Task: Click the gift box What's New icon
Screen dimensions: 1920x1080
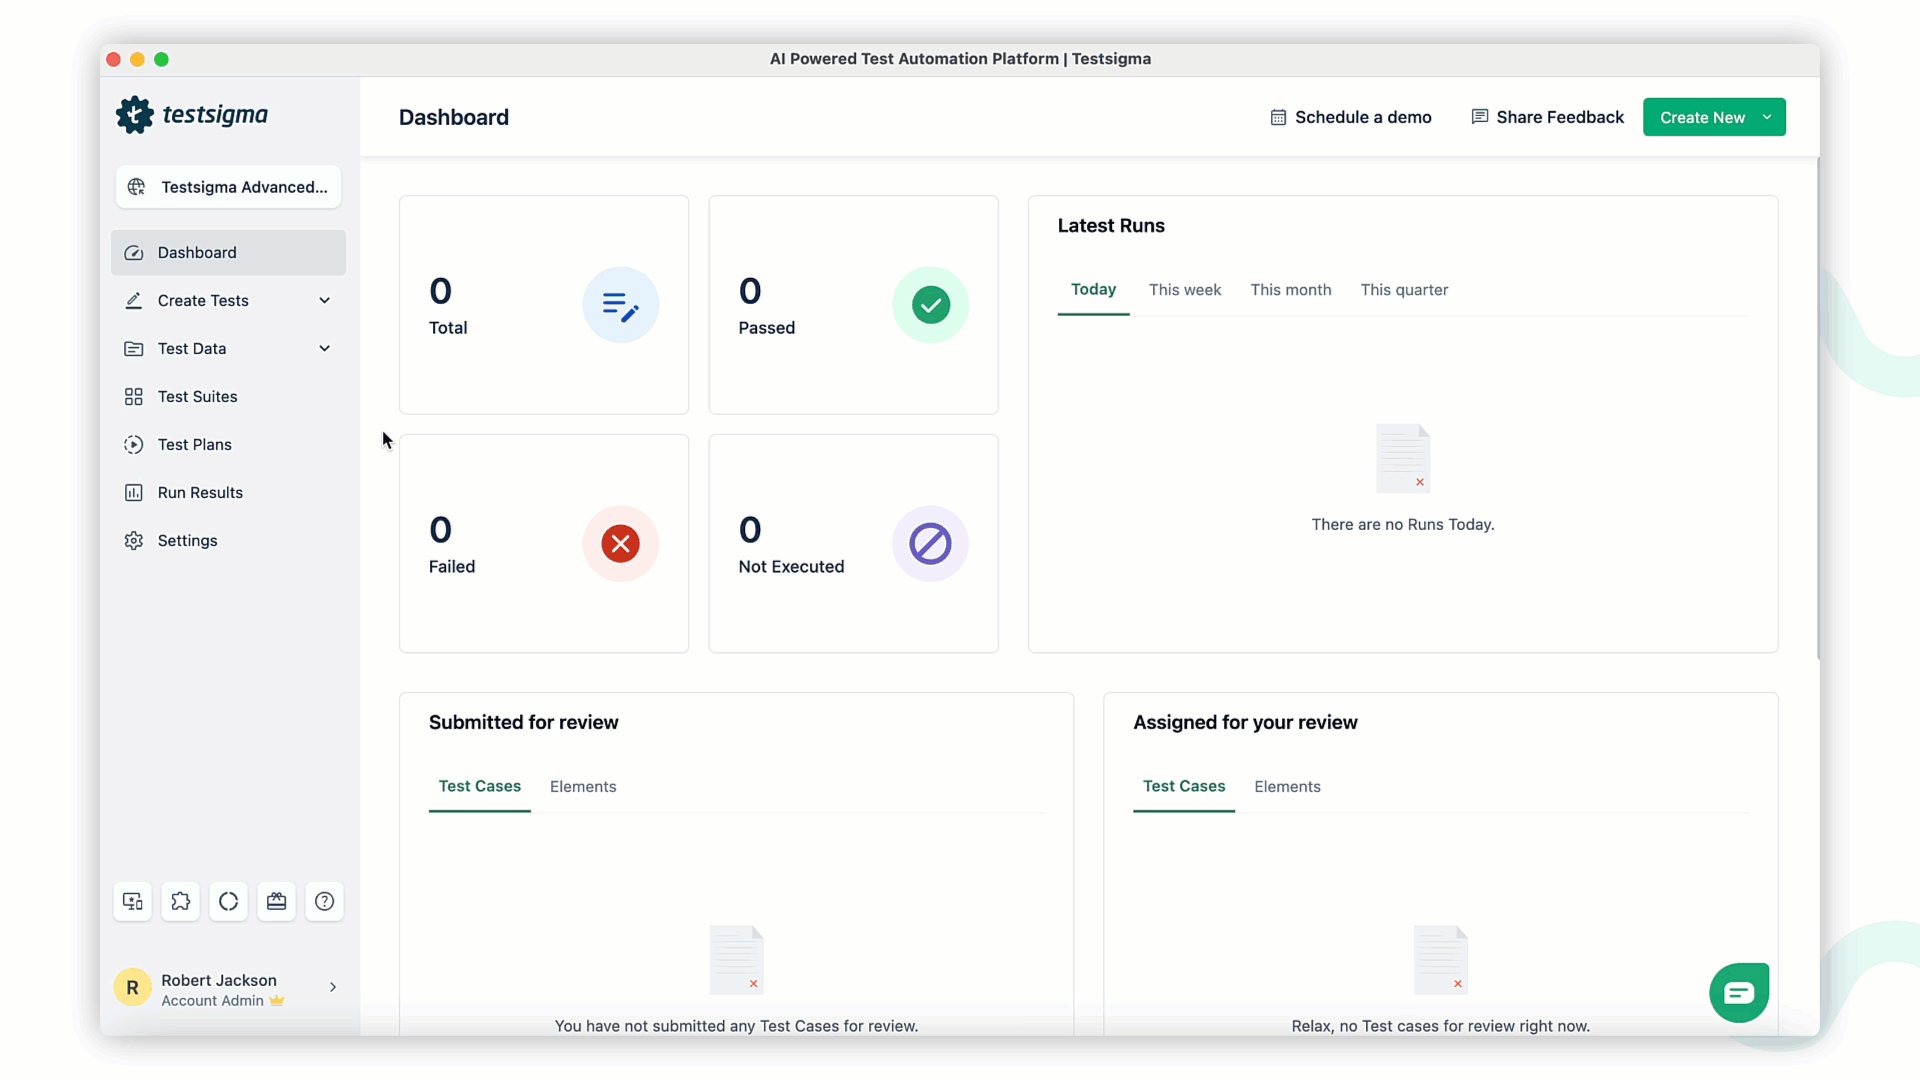Action: pyautogui.click(x=276, y=901)
